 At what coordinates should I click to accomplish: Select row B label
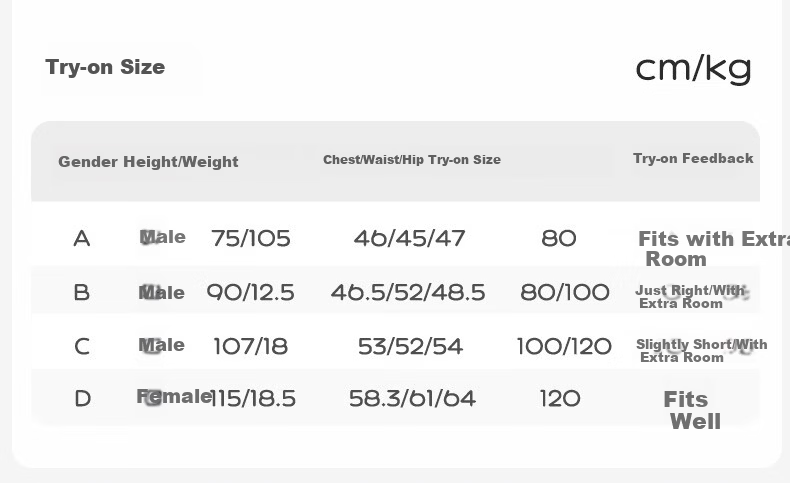tap(82, 293)
